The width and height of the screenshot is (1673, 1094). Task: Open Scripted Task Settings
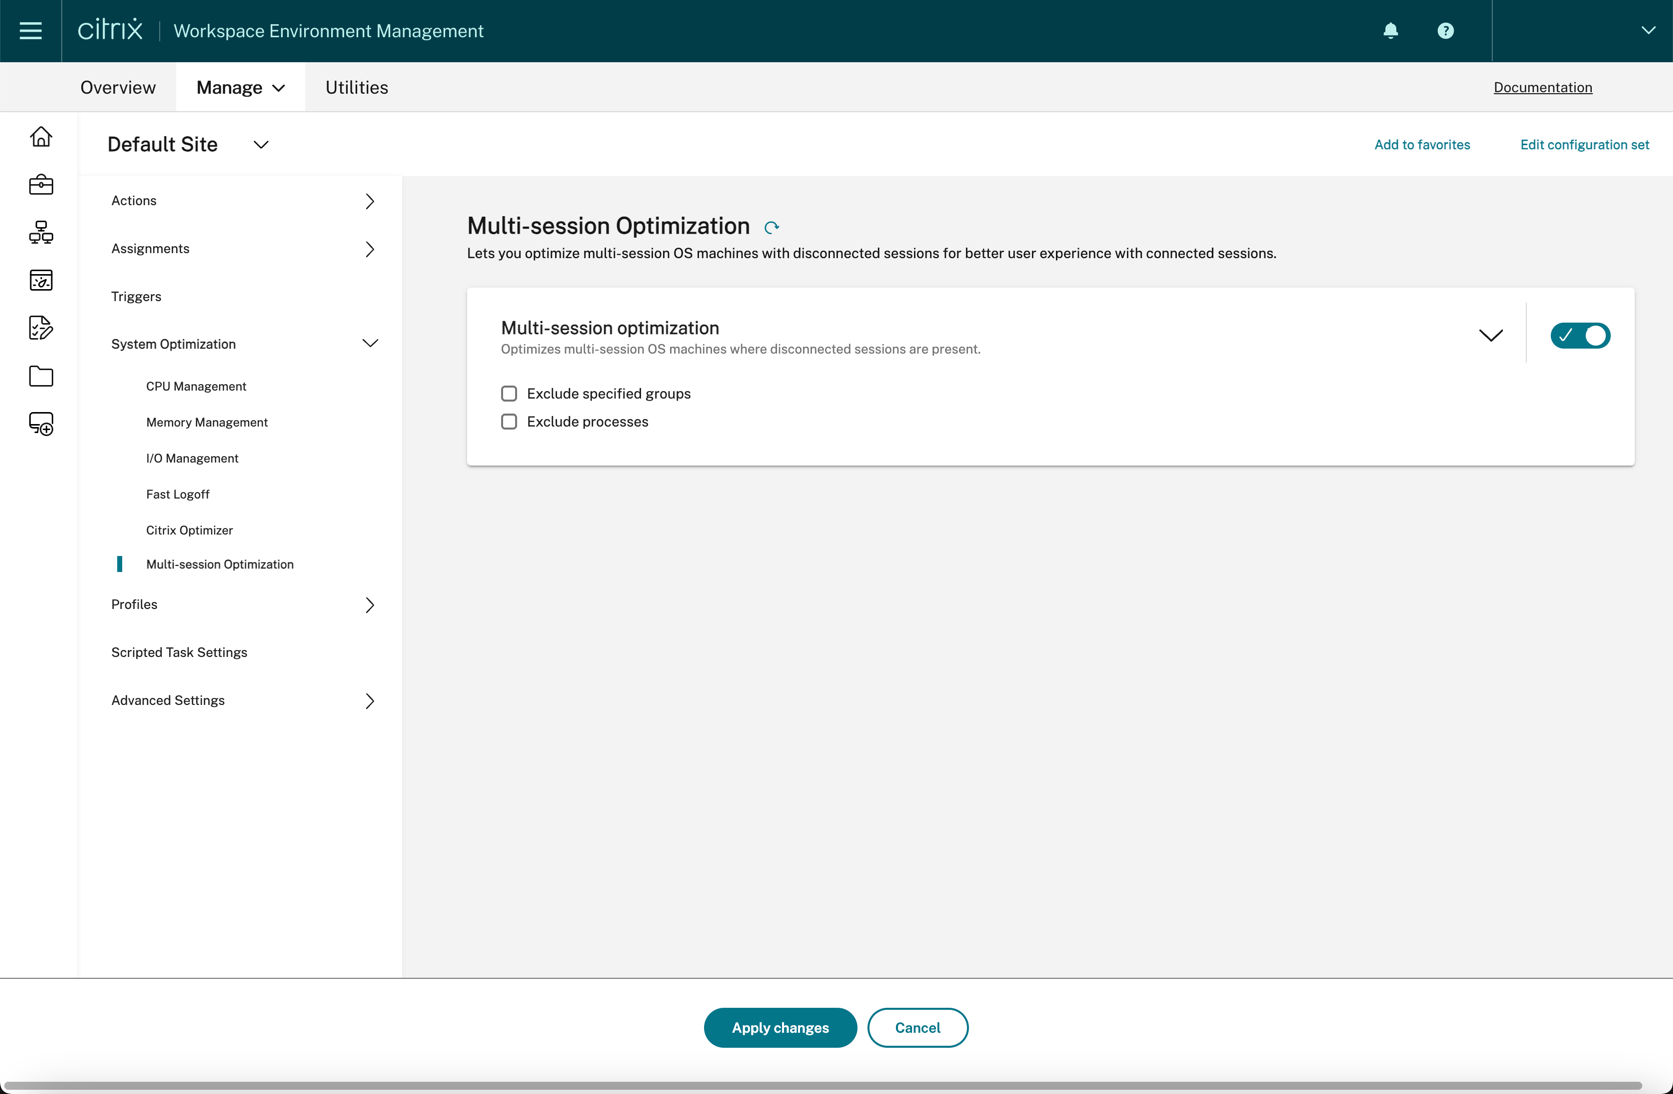179,653
